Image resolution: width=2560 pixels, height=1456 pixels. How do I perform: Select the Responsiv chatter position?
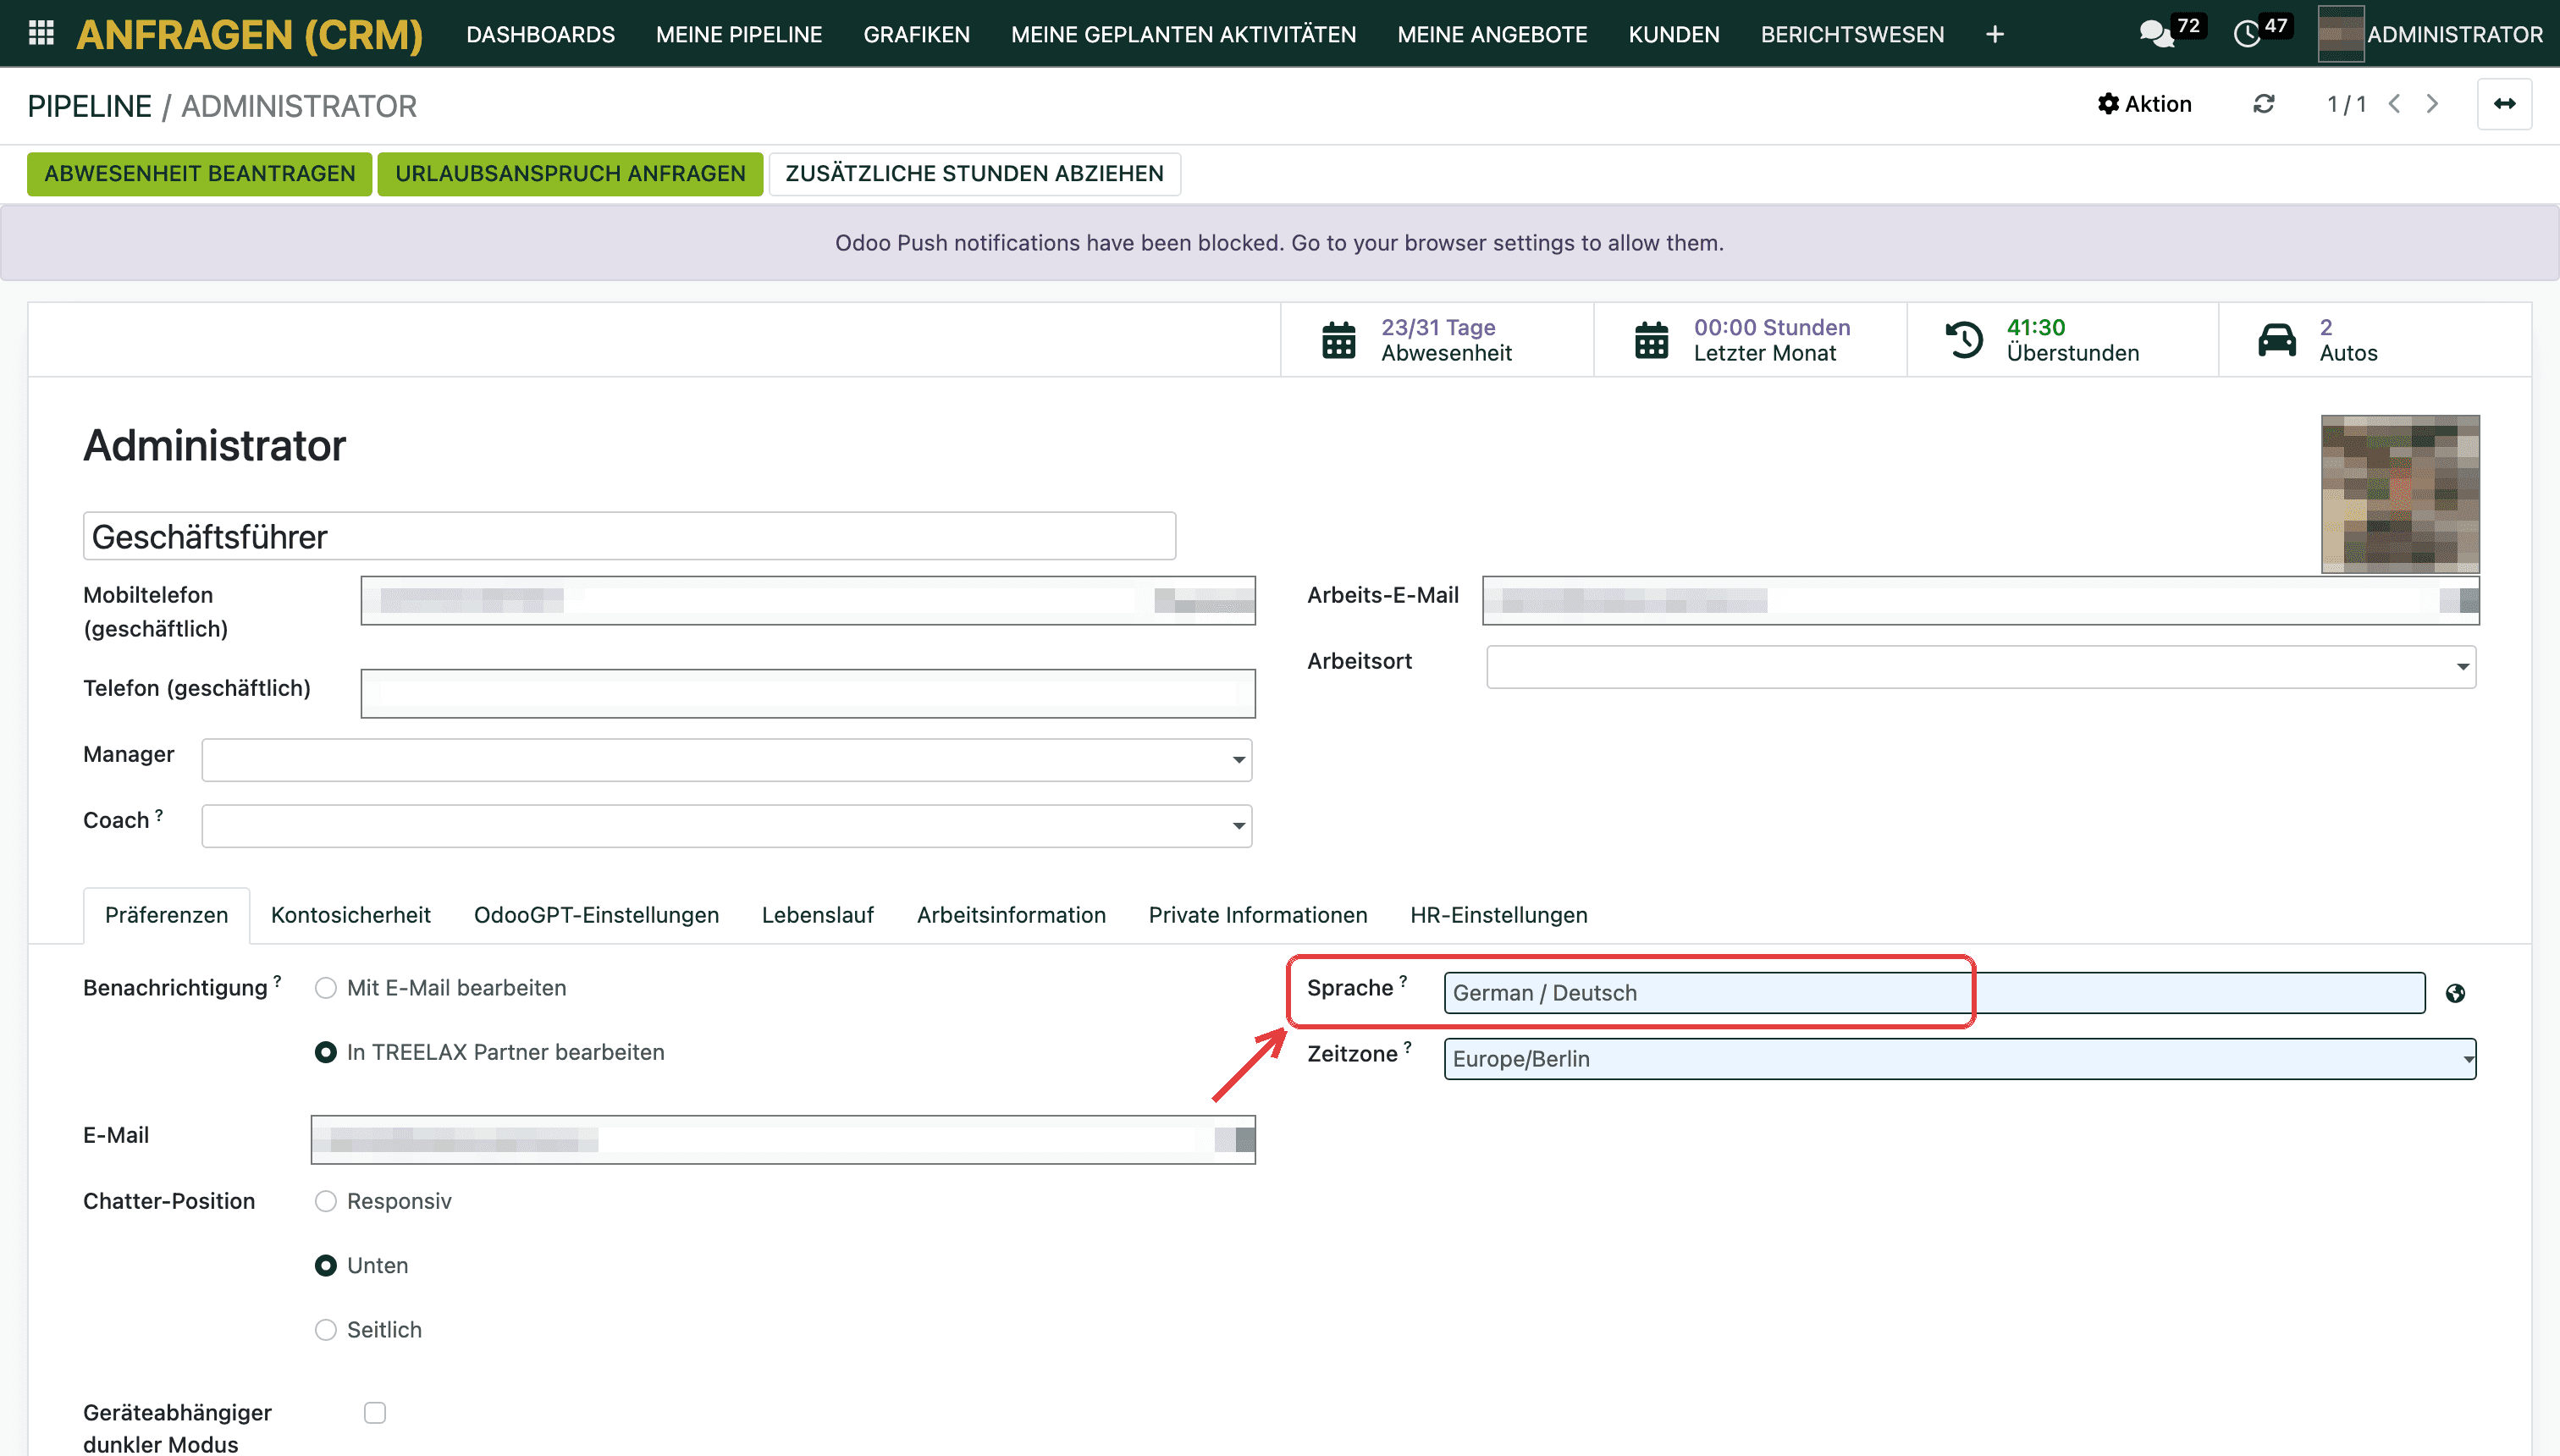coord(326,1201)
